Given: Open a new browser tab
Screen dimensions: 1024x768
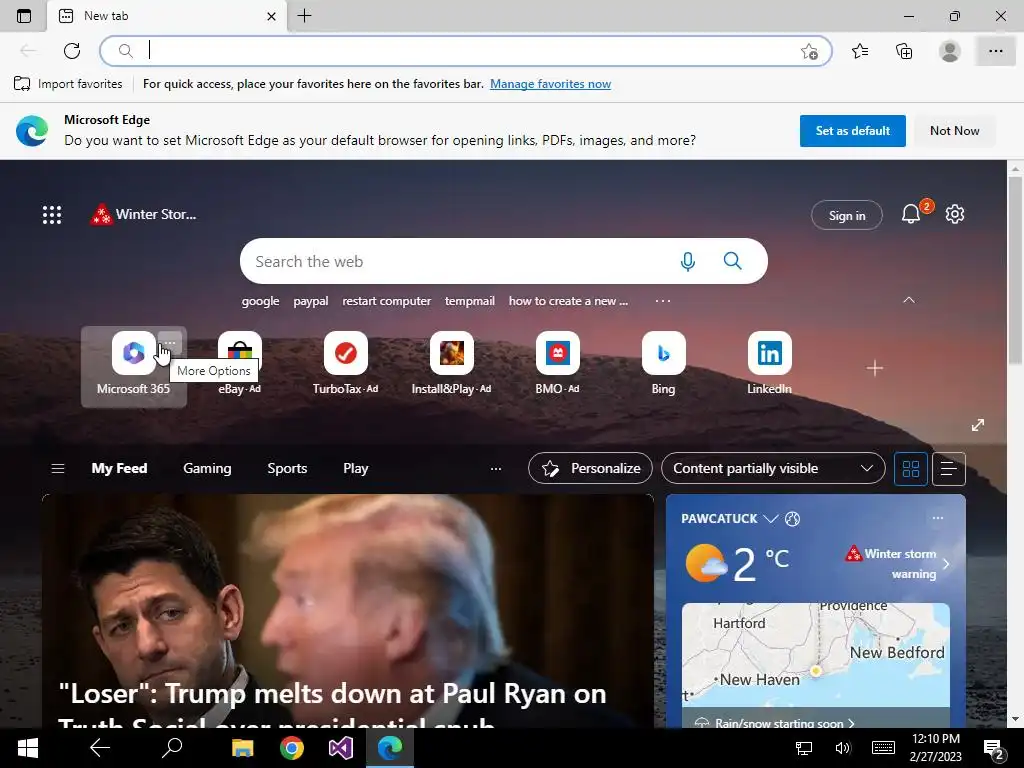Looking at the screenshot, I should tap(304, 16).
